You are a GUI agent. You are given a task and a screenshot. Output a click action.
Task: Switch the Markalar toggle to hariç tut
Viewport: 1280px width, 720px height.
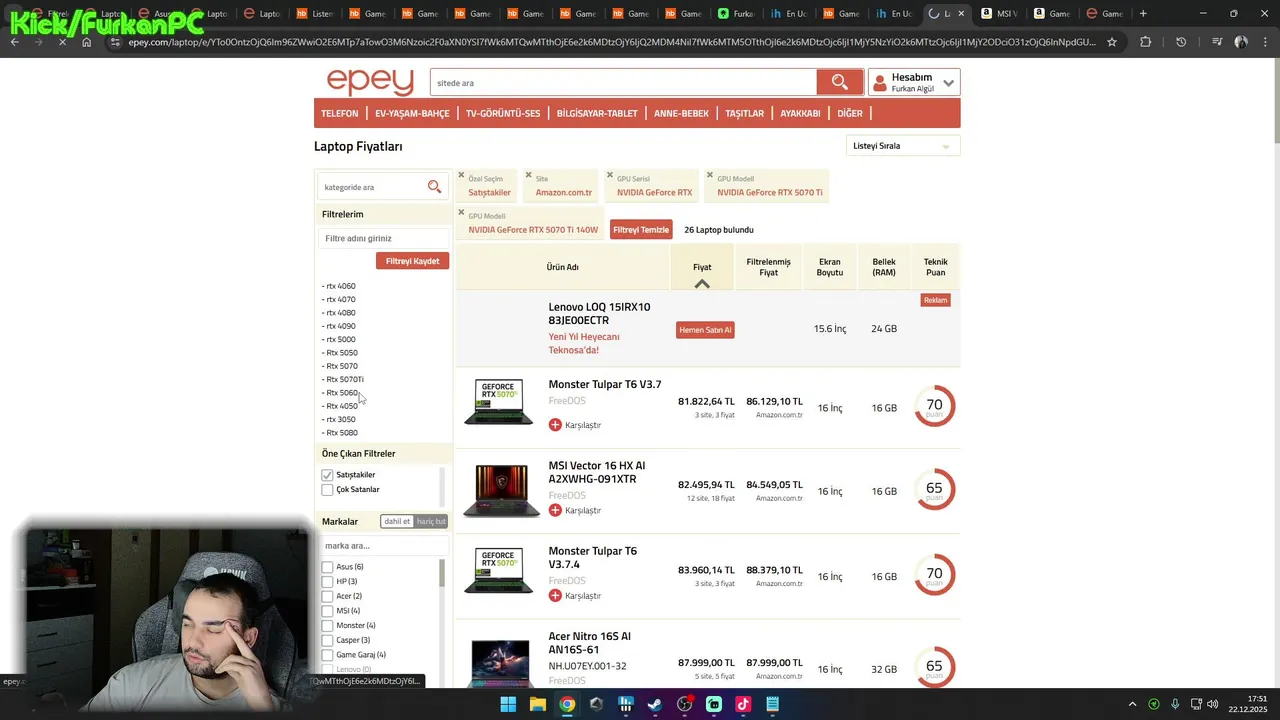431,521
